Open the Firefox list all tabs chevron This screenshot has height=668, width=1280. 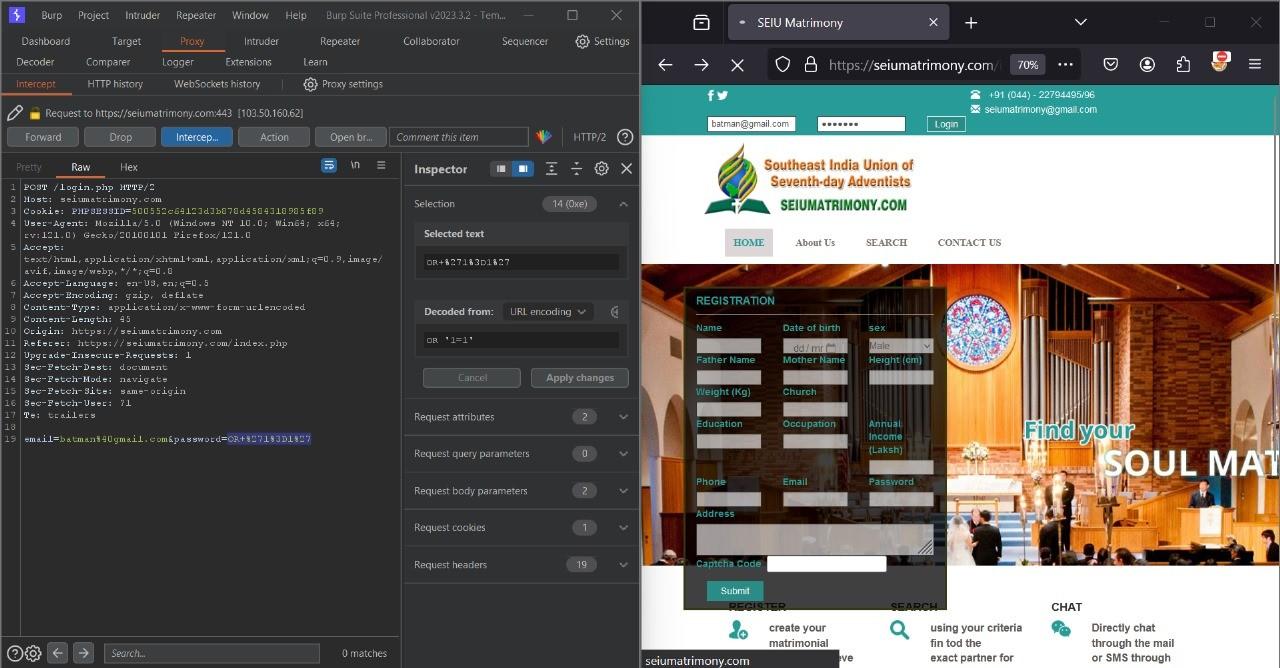1080,22
